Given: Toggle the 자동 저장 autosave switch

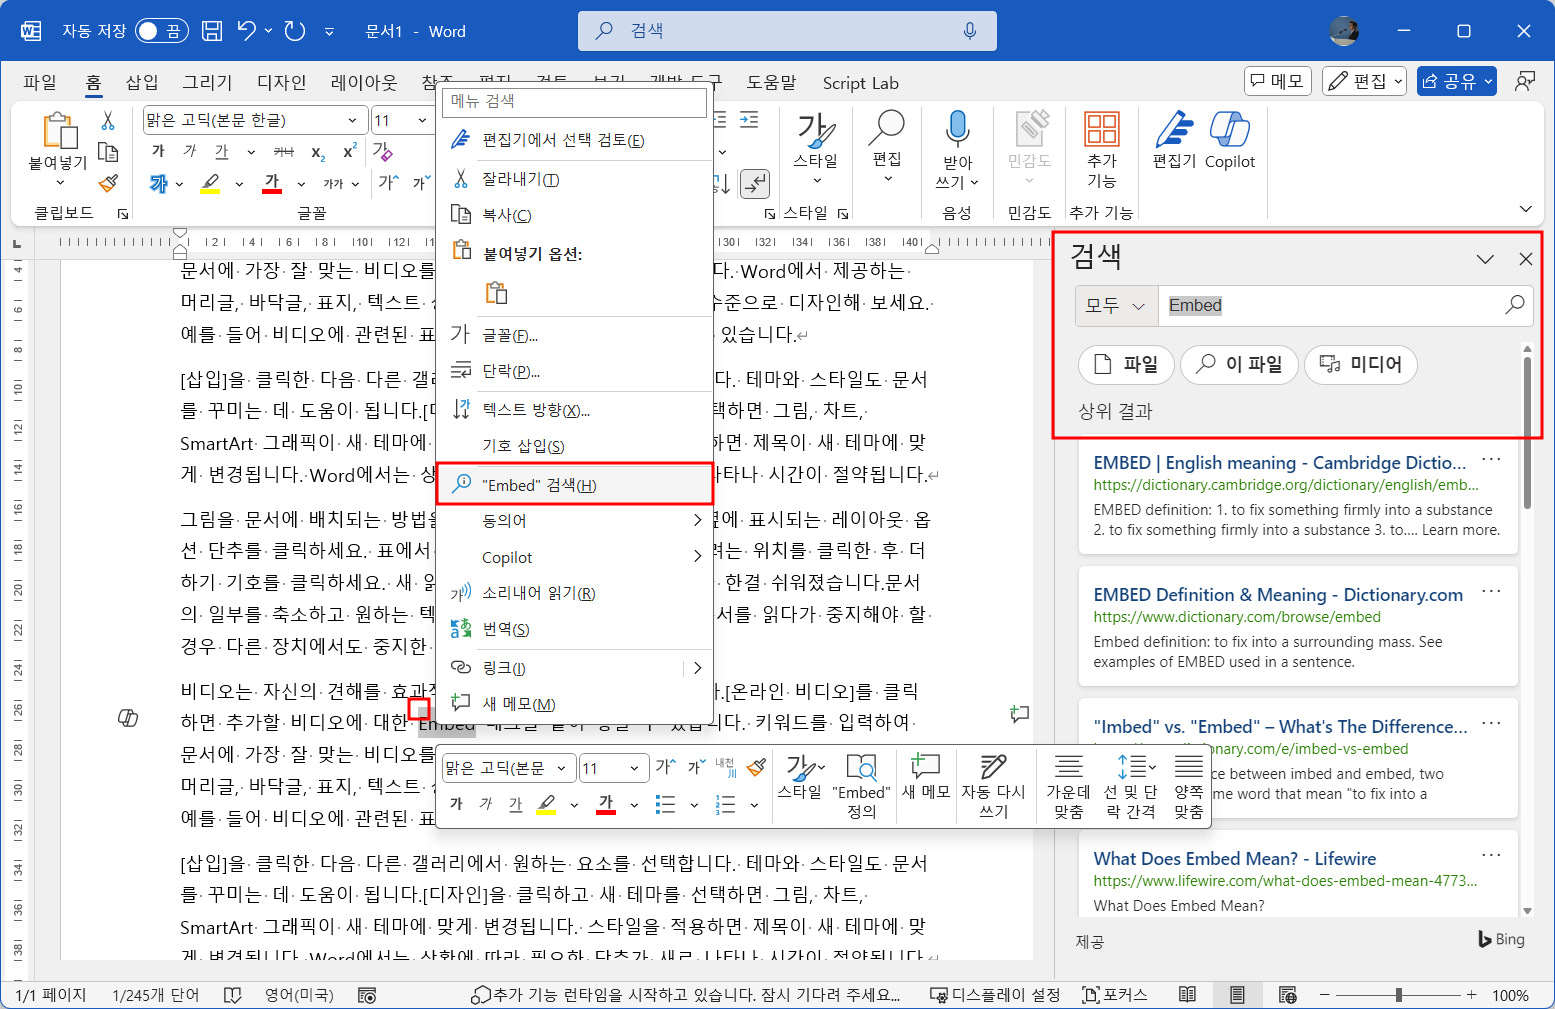Looking at the screenshot, I should click(x=161, y=31).
